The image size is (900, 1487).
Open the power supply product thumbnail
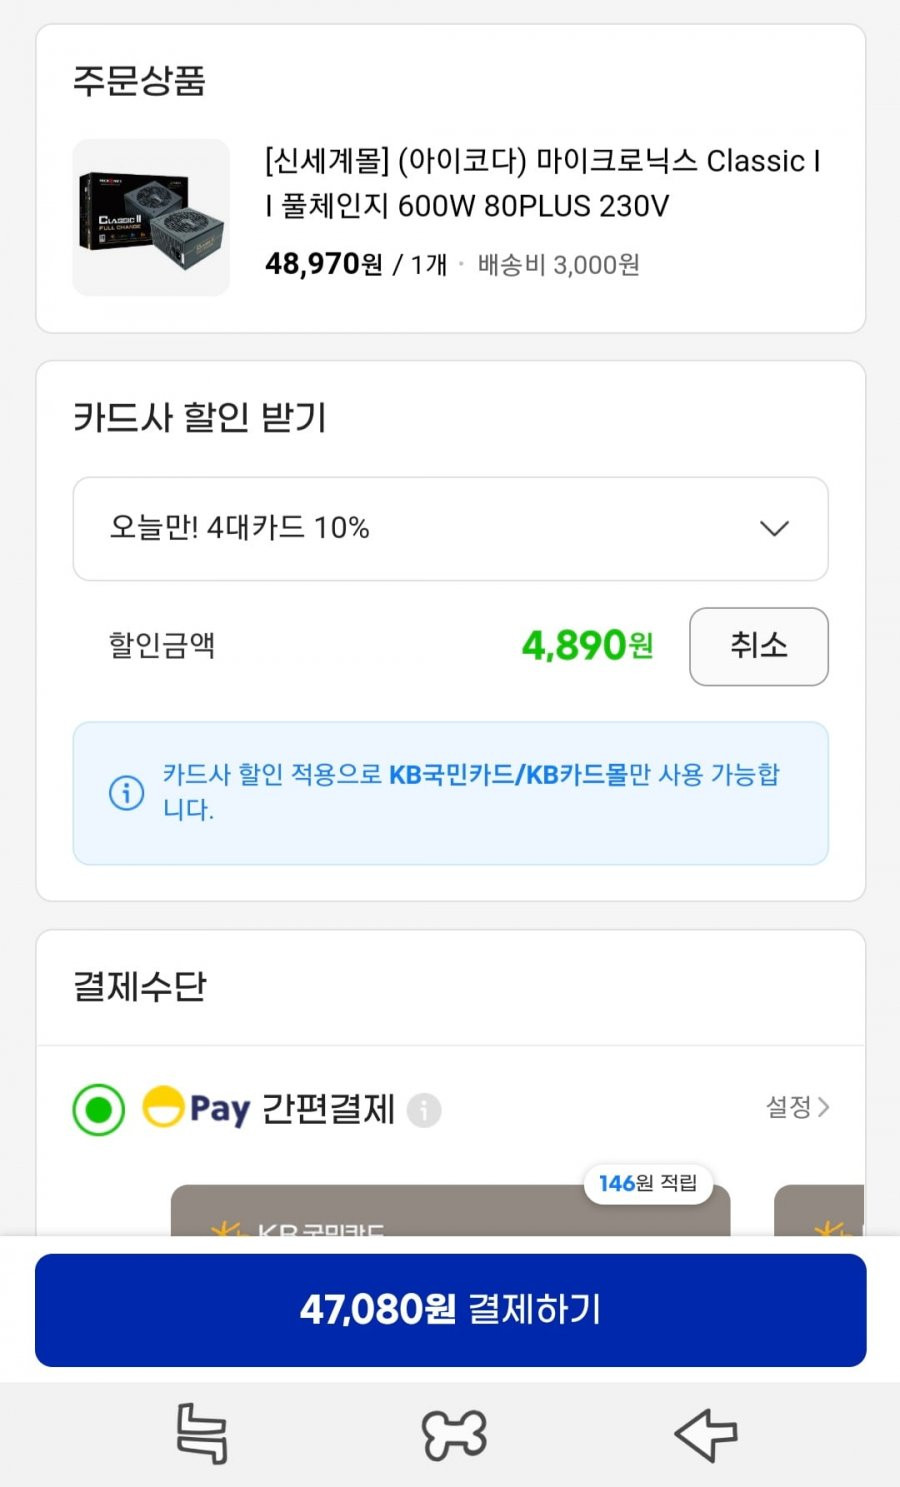(x=151, y=217)
